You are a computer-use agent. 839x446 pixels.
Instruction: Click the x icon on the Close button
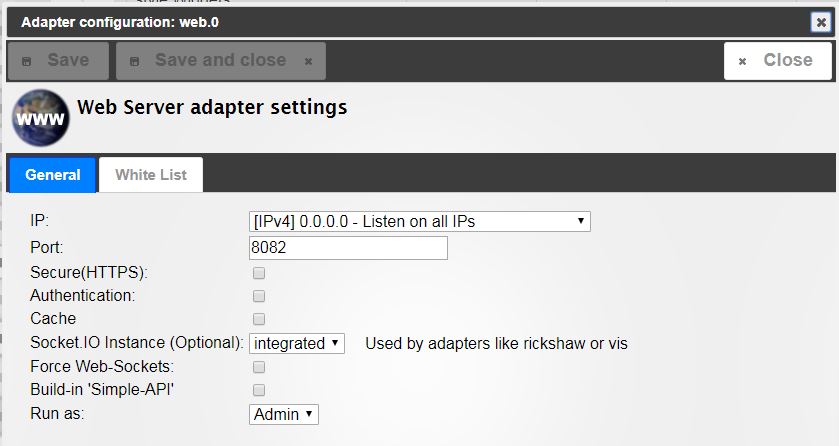click(742, 61)
